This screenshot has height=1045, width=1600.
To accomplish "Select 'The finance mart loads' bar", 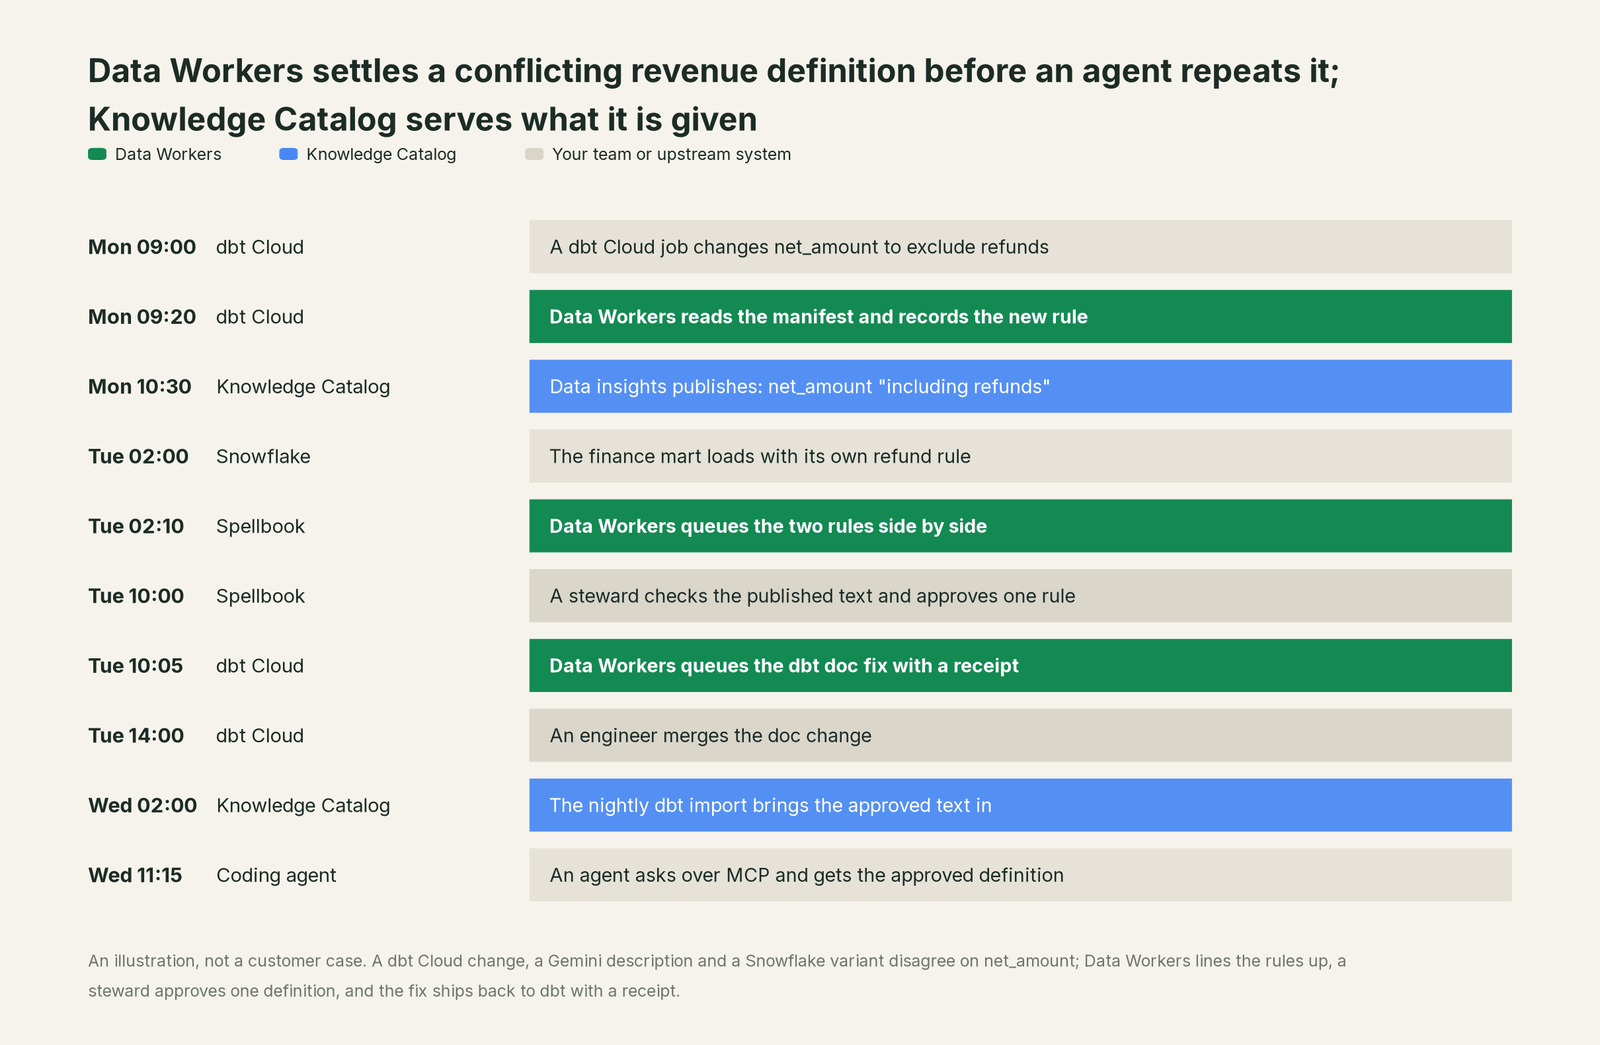I will pos(1020,456).
